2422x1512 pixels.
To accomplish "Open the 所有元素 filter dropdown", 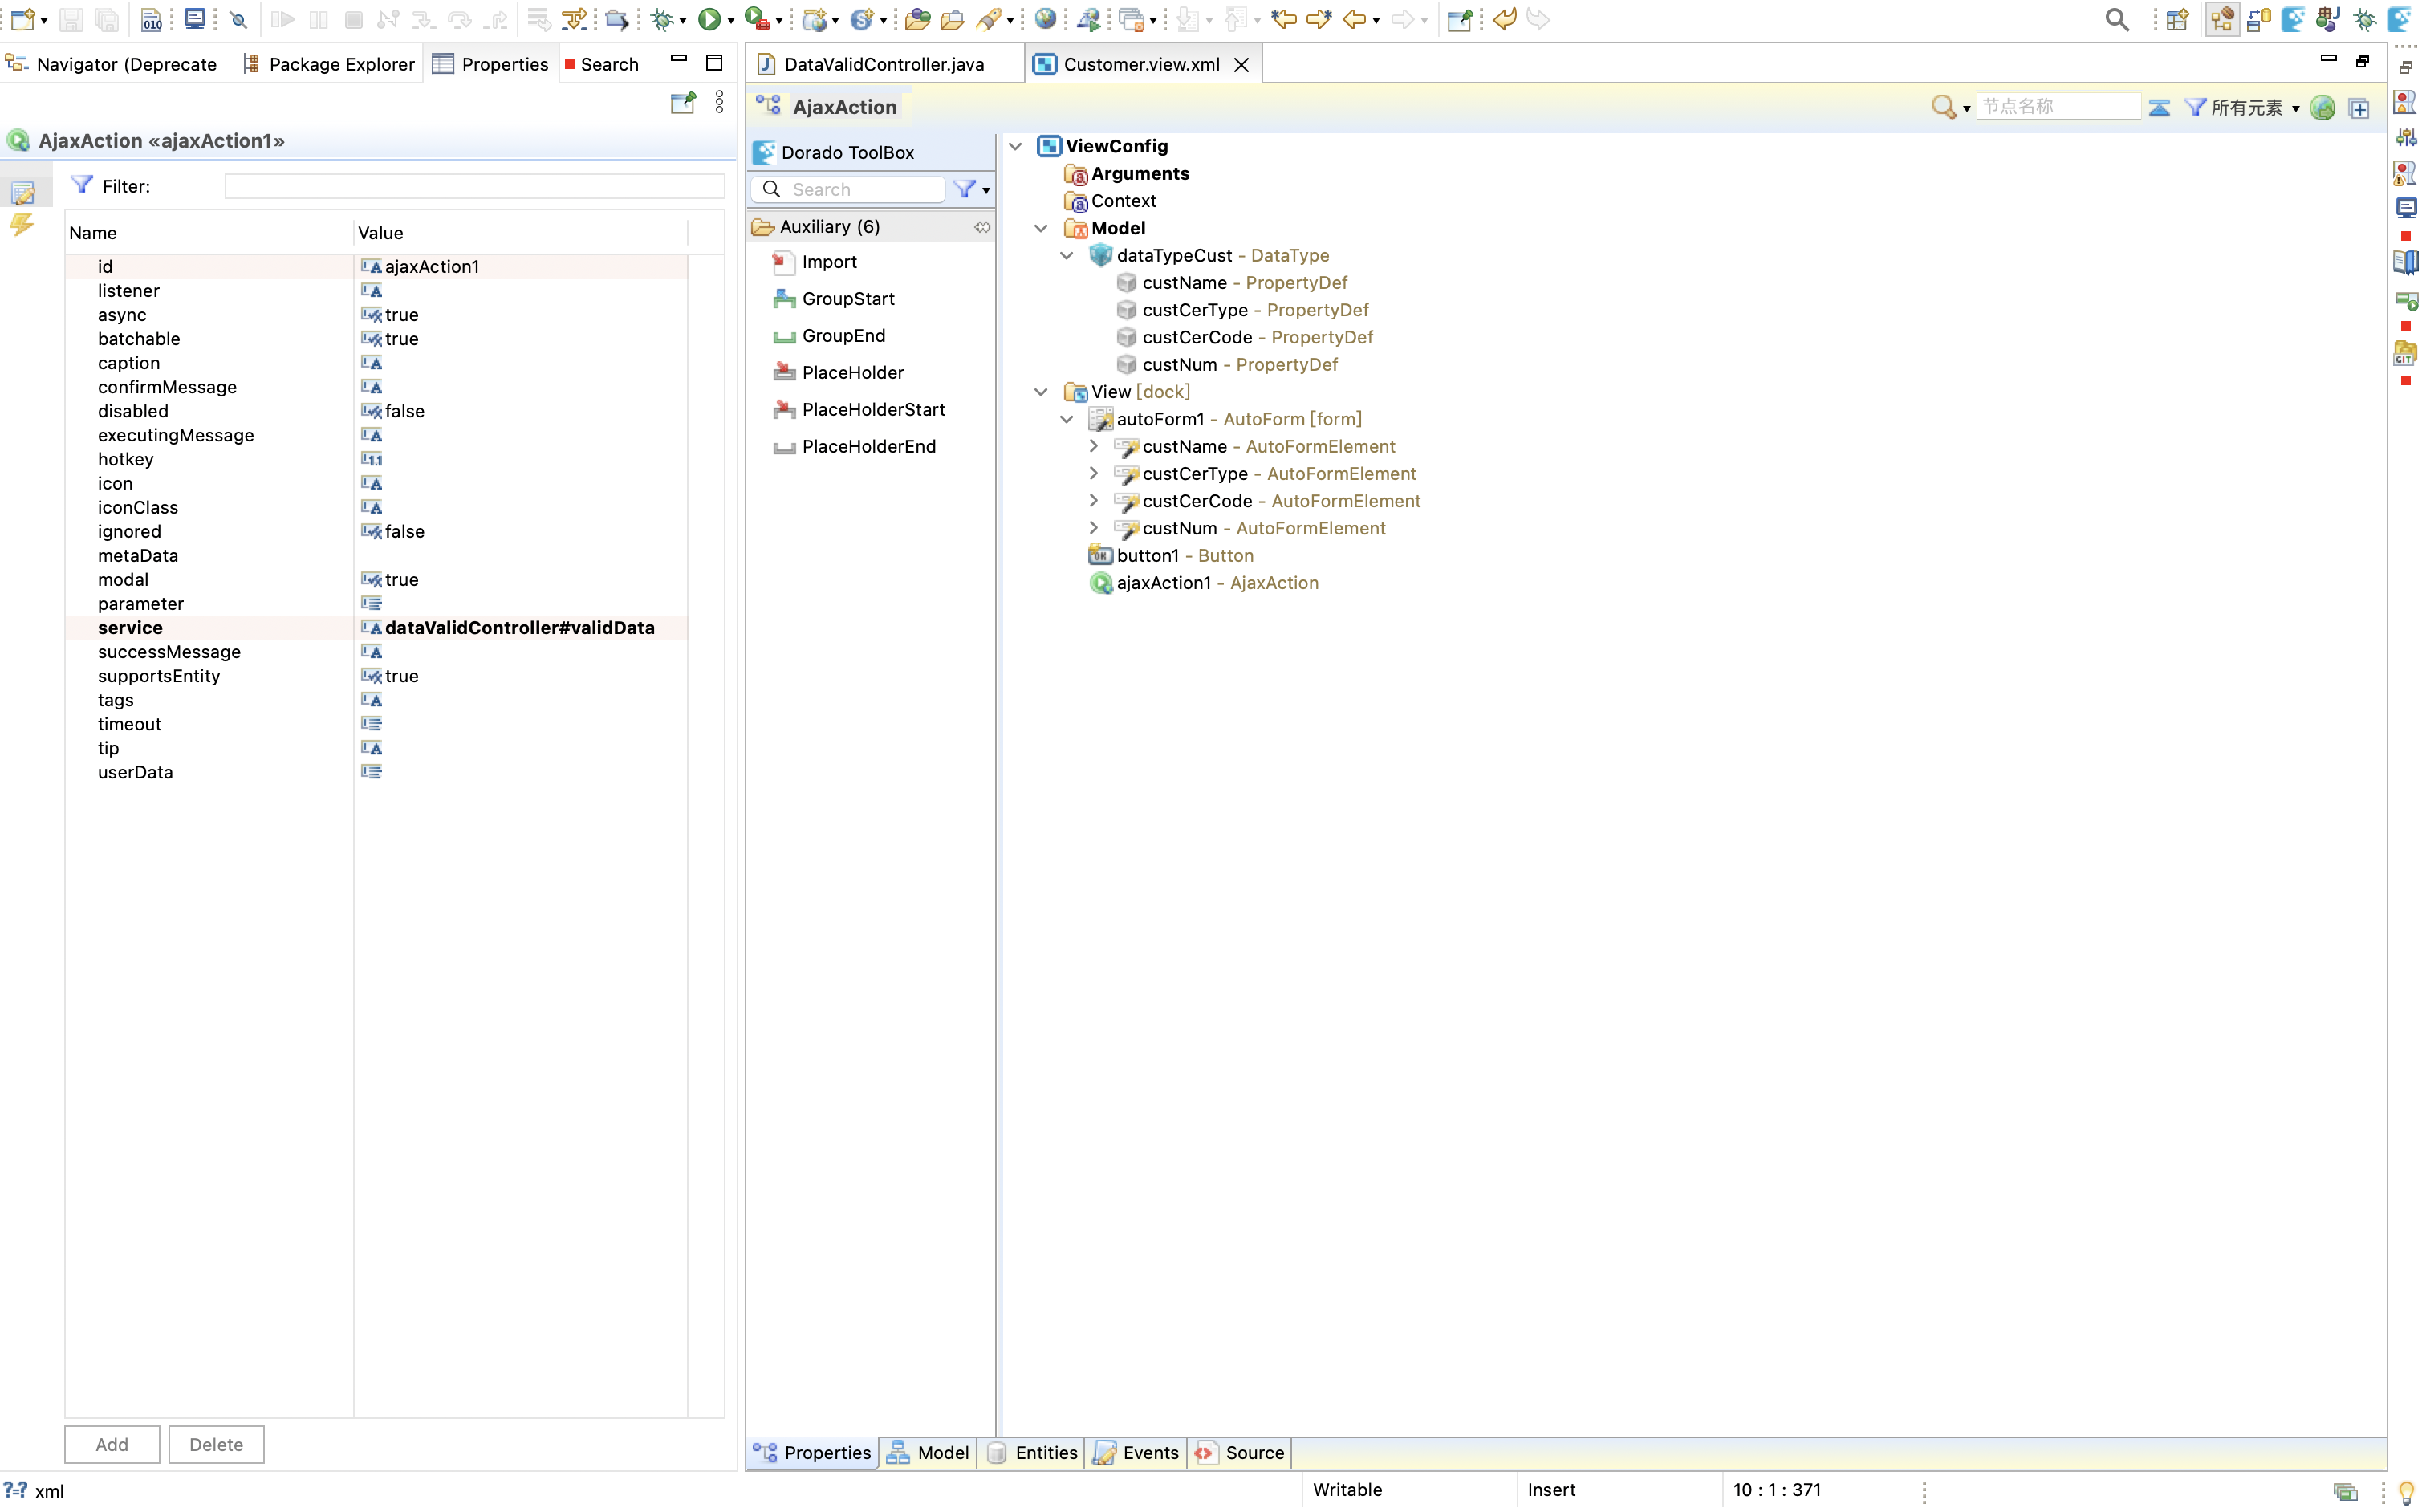I will 2247,107.
